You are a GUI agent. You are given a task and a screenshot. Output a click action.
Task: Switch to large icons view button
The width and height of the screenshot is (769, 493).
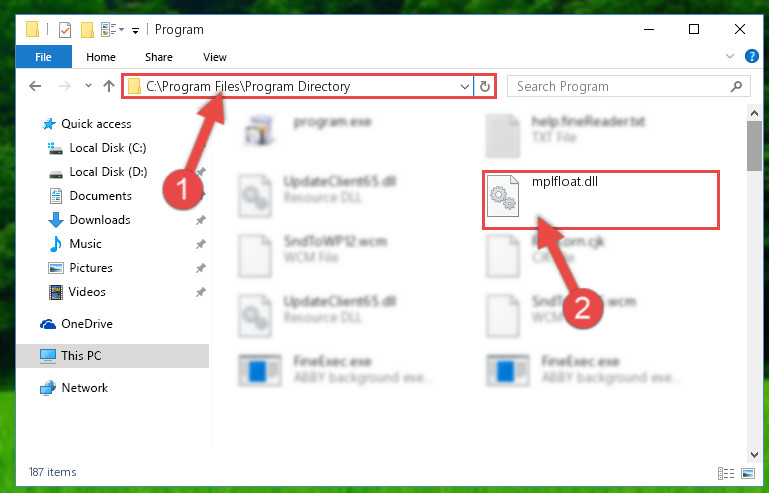[748, 473]
